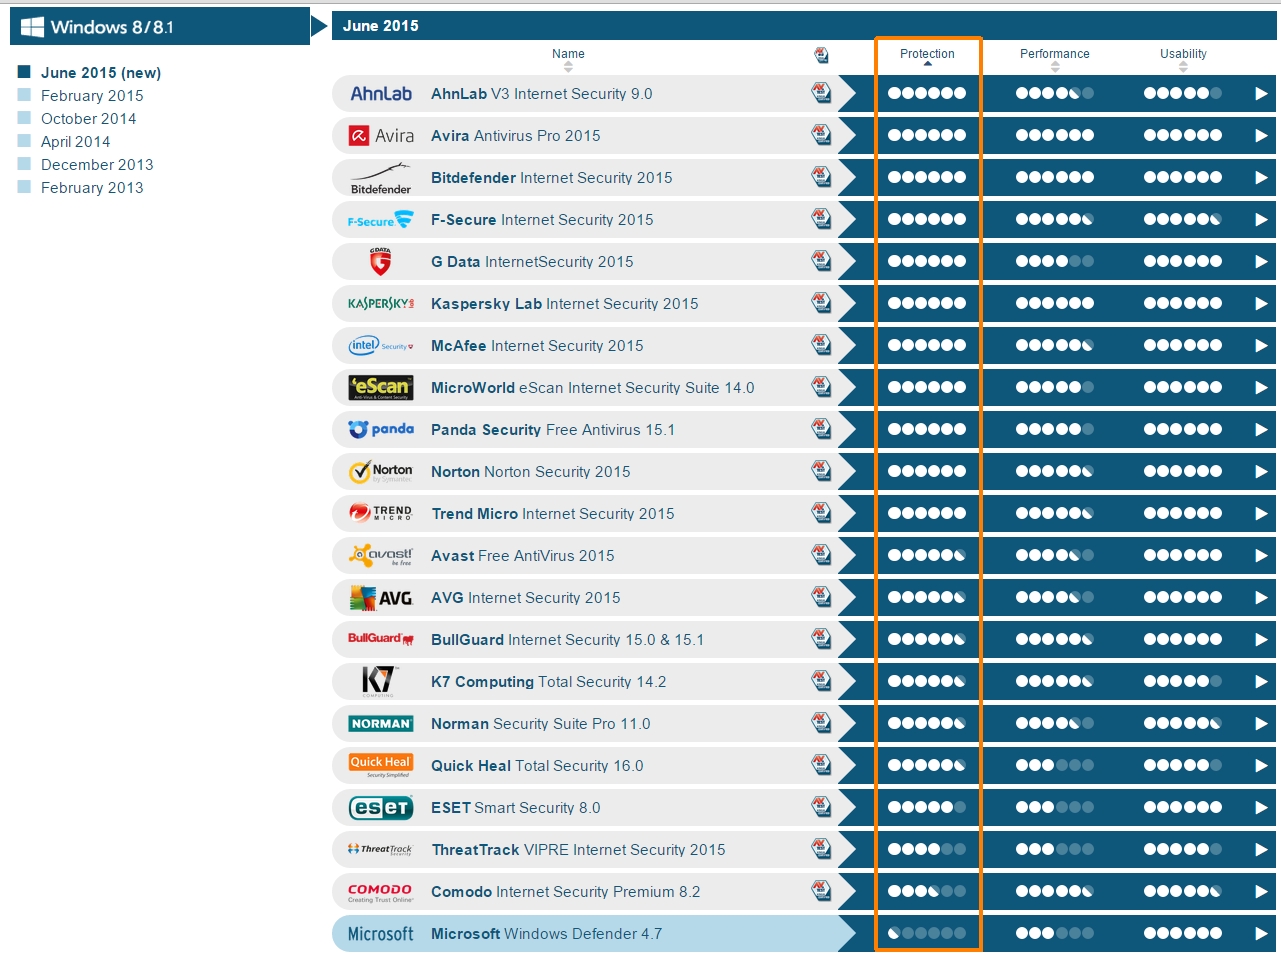Open the certificate icon for Avira Antivirus Pro
1281x956 pixels.
click(821, 135)
